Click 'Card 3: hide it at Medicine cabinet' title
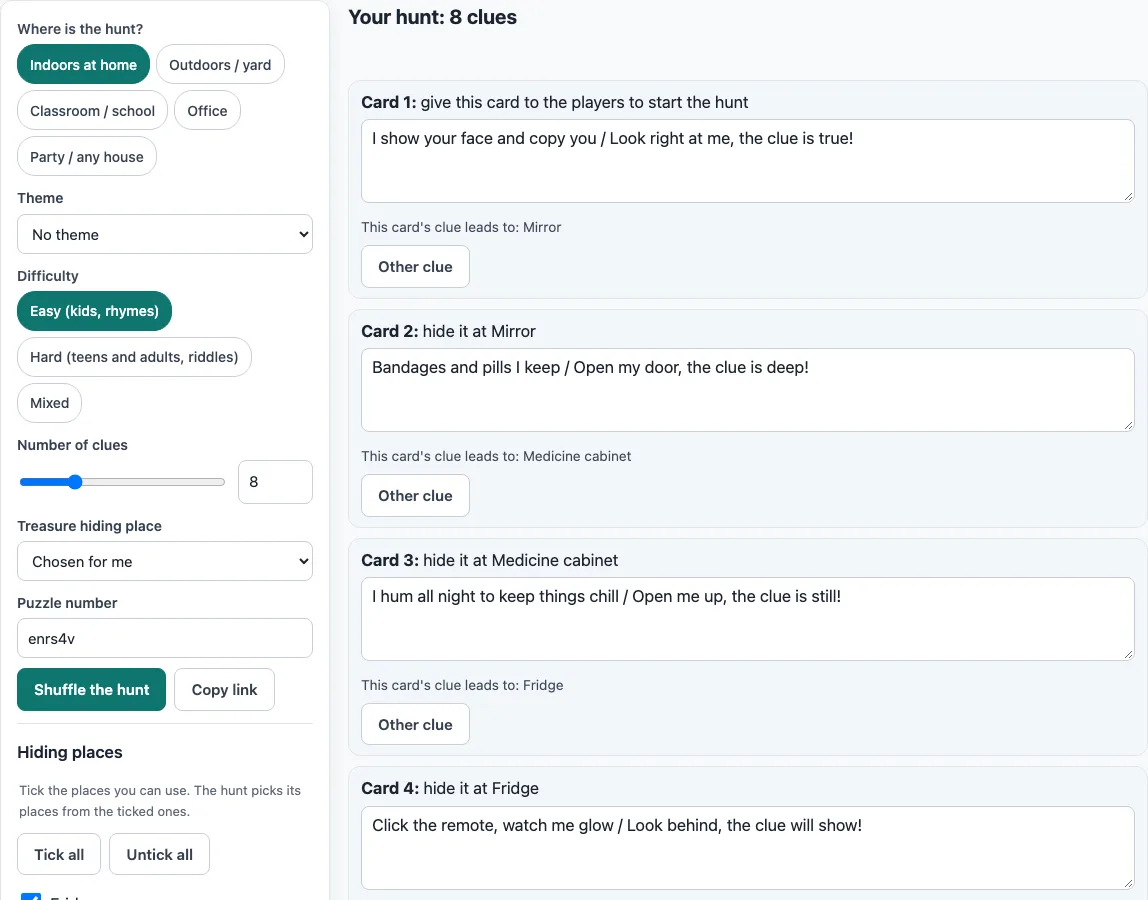The width and height of the screenshot is (1148, 900). [490, 560]
